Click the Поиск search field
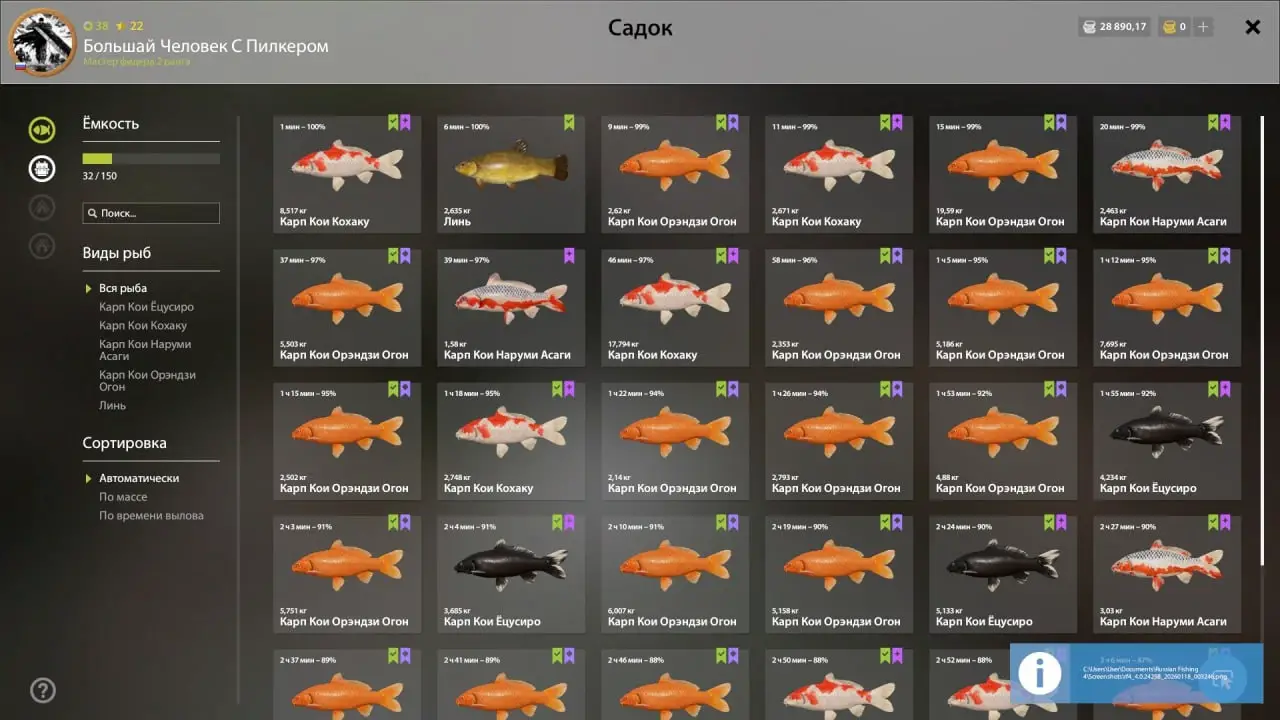 [x=151, y=213]
